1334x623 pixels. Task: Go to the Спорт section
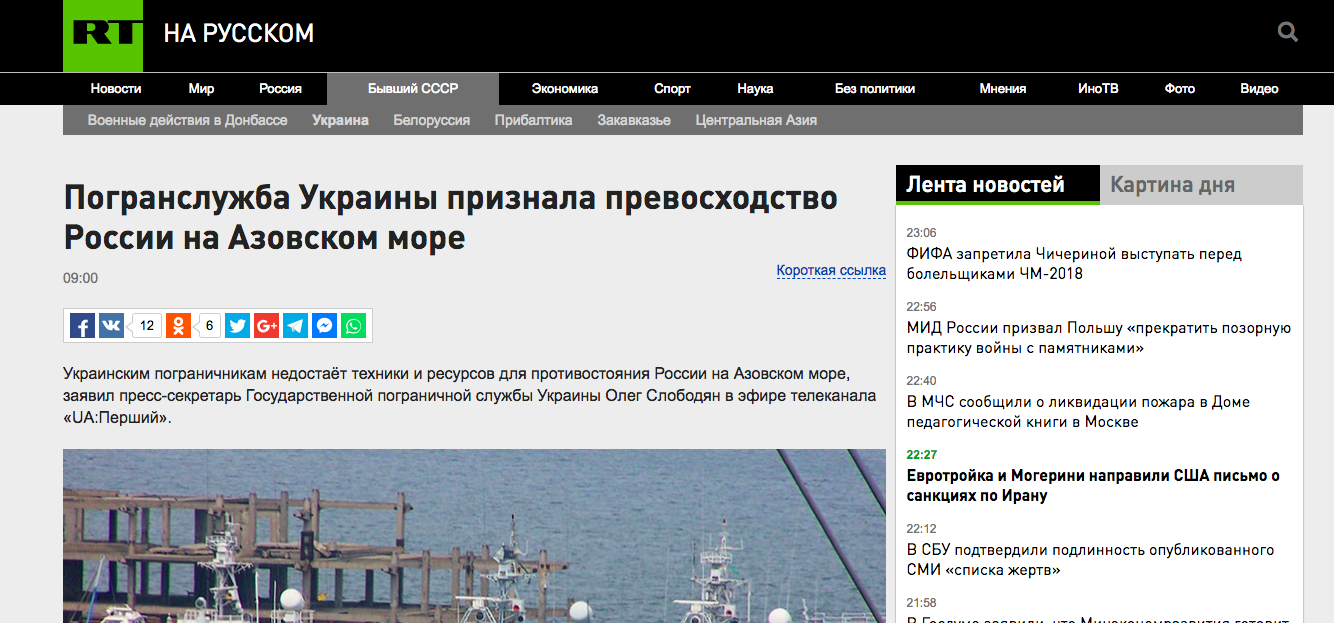coord(672,88)
